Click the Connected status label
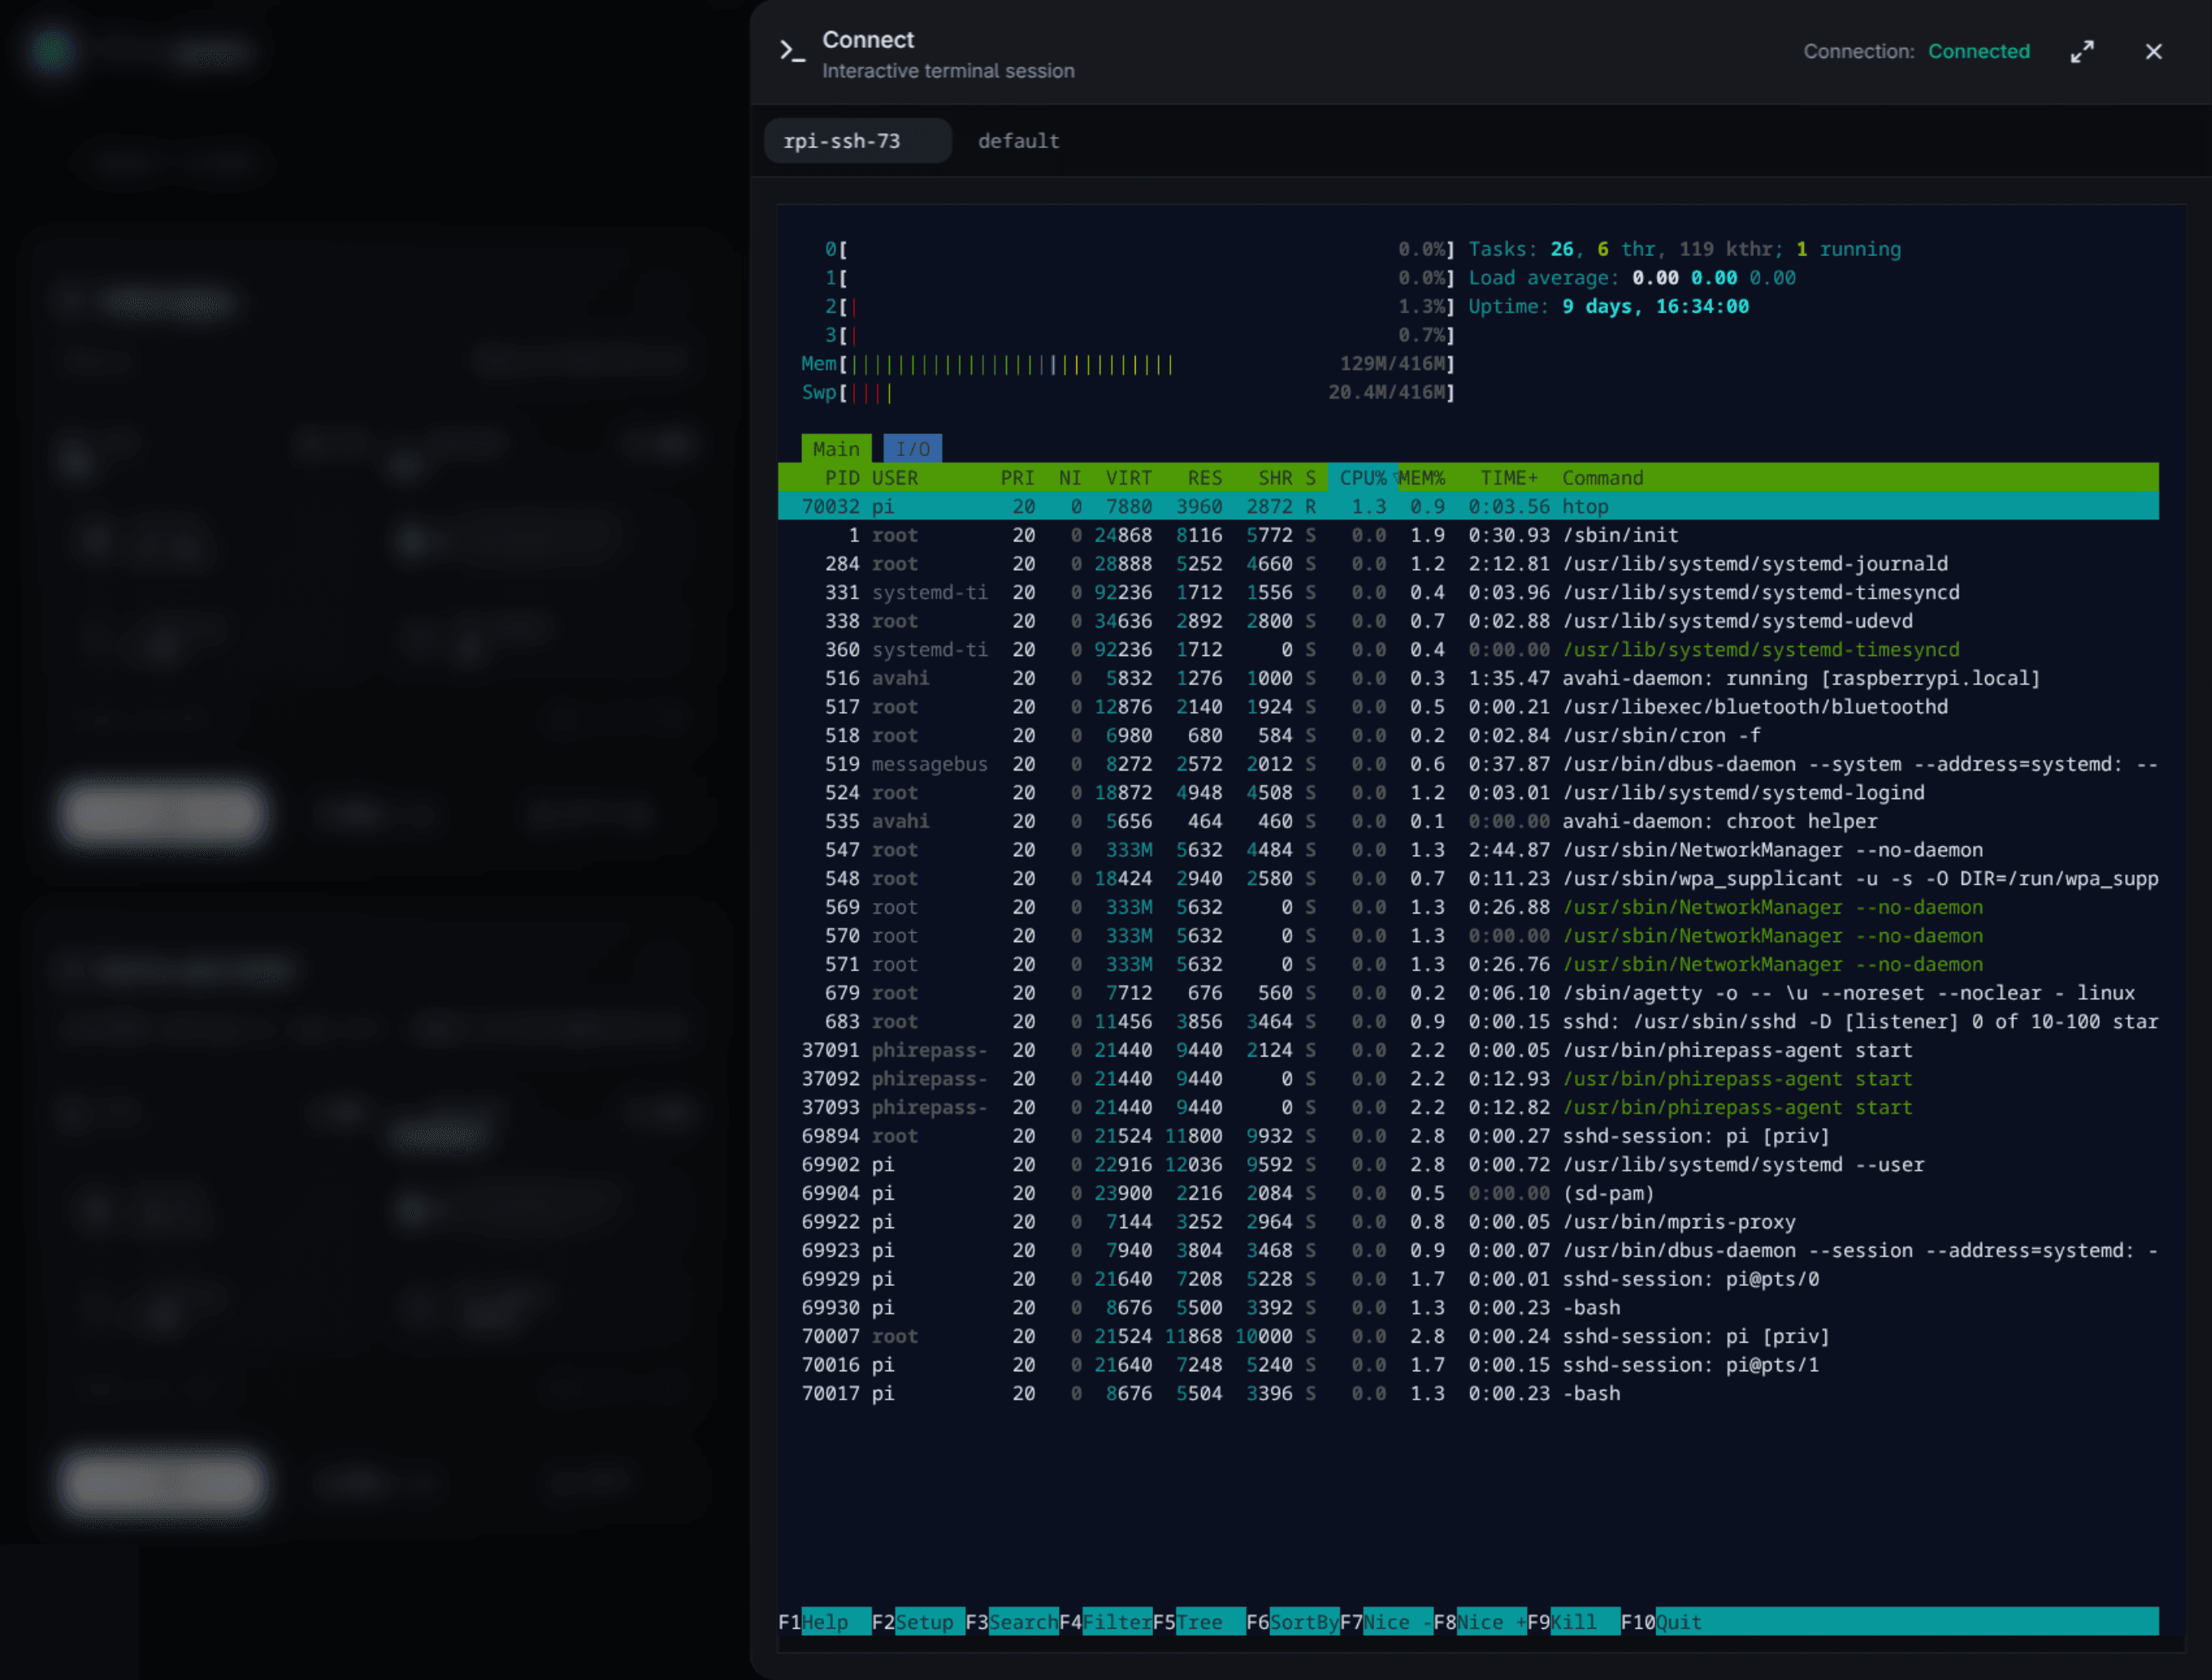Viewport: 2212px width, 1680px height. pyautogui.click(x=1978, y=52)
